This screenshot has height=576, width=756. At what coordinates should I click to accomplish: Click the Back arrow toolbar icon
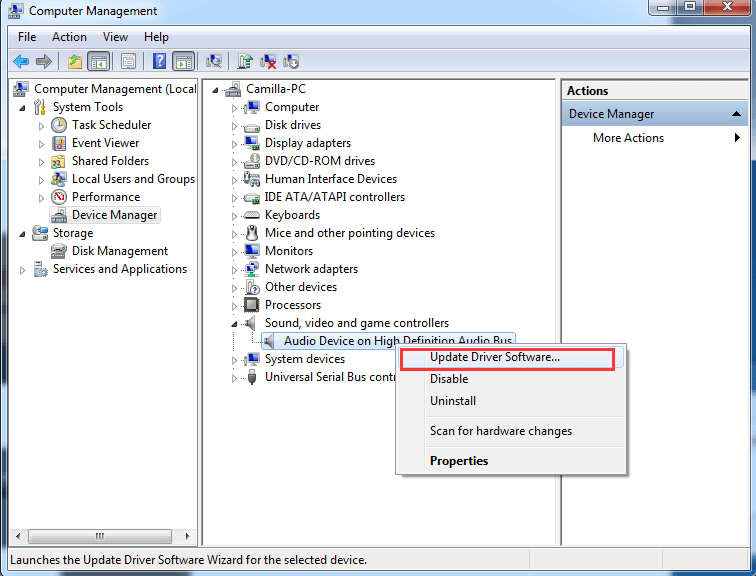click(20, 62)
